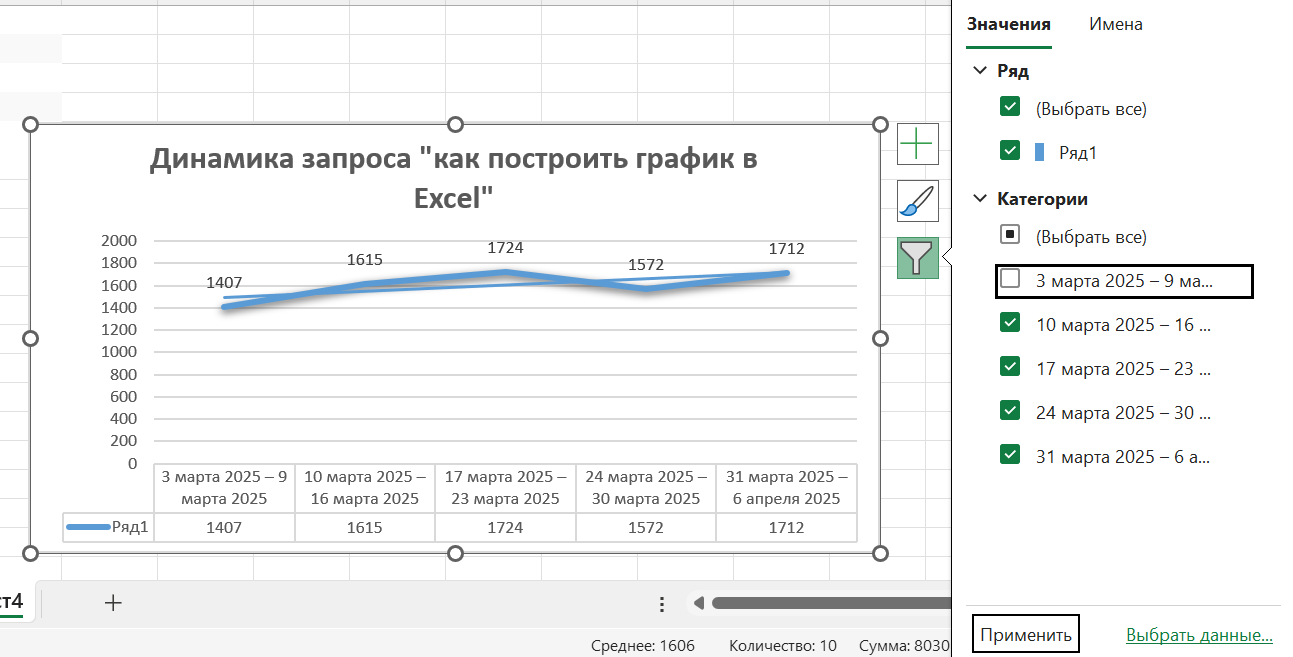Click the chart title text
1293x657 pixels.
454,176
